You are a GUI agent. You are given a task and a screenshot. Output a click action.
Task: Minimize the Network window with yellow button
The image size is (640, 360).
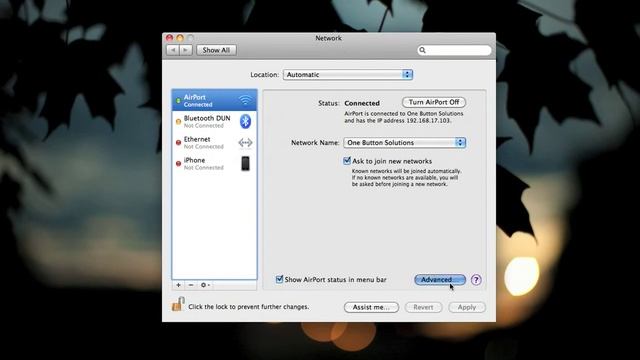180,38
